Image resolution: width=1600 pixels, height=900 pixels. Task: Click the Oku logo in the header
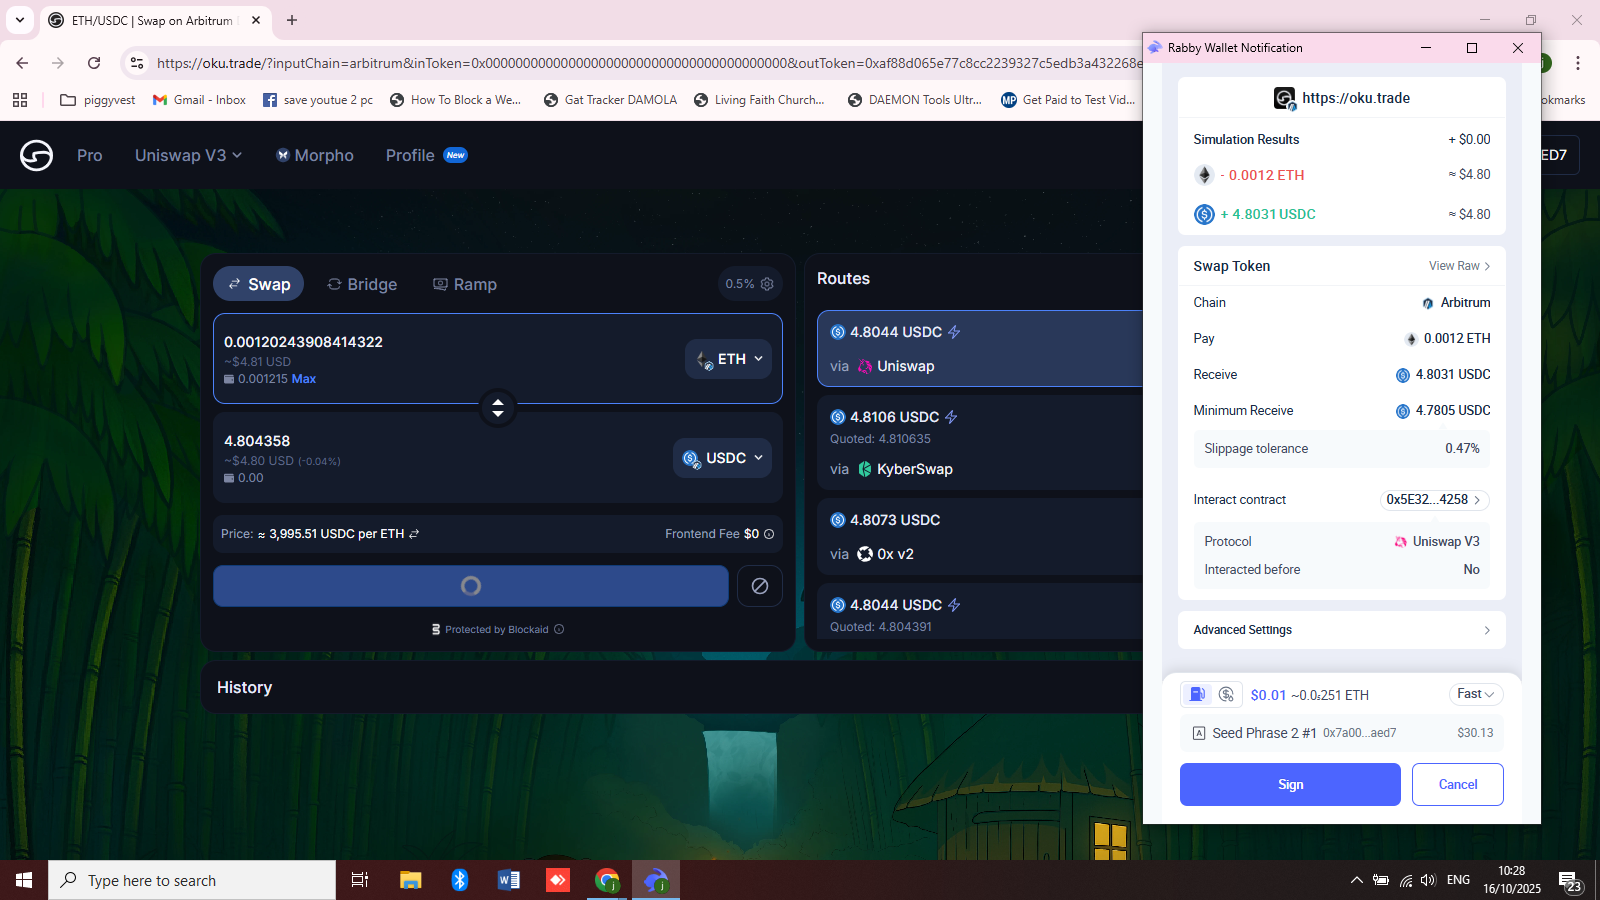[x=36, y=155]
